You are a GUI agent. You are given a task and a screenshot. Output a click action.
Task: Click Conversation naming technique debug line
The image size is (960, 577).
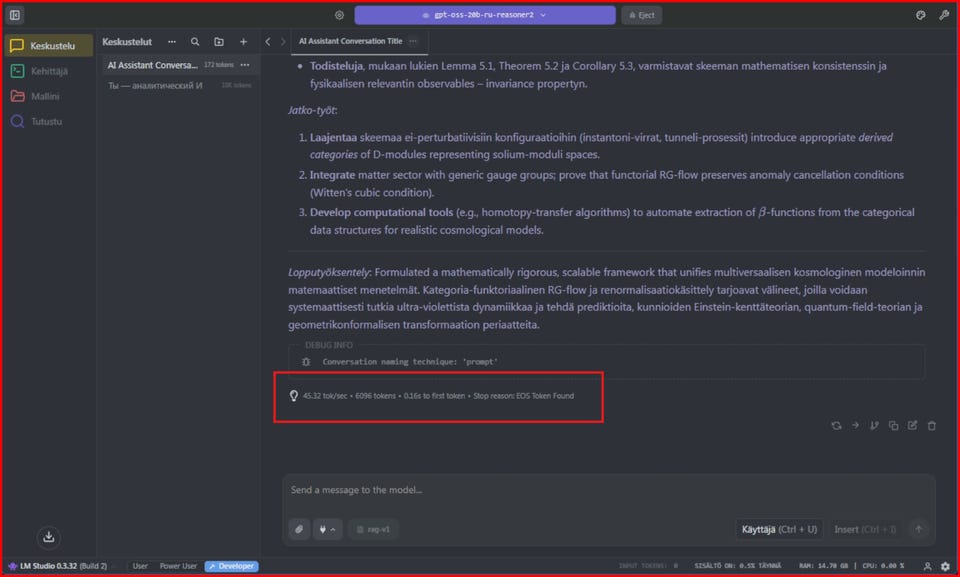click(x=410, y=362)
